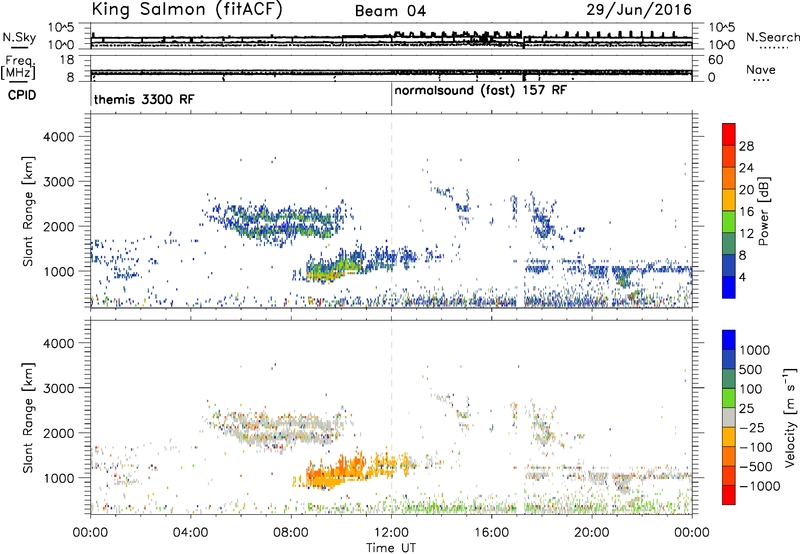This screenshot has height=554, width=800.
Task: Select the "N.Search" legend label
Action: click(x=772, y=37)
